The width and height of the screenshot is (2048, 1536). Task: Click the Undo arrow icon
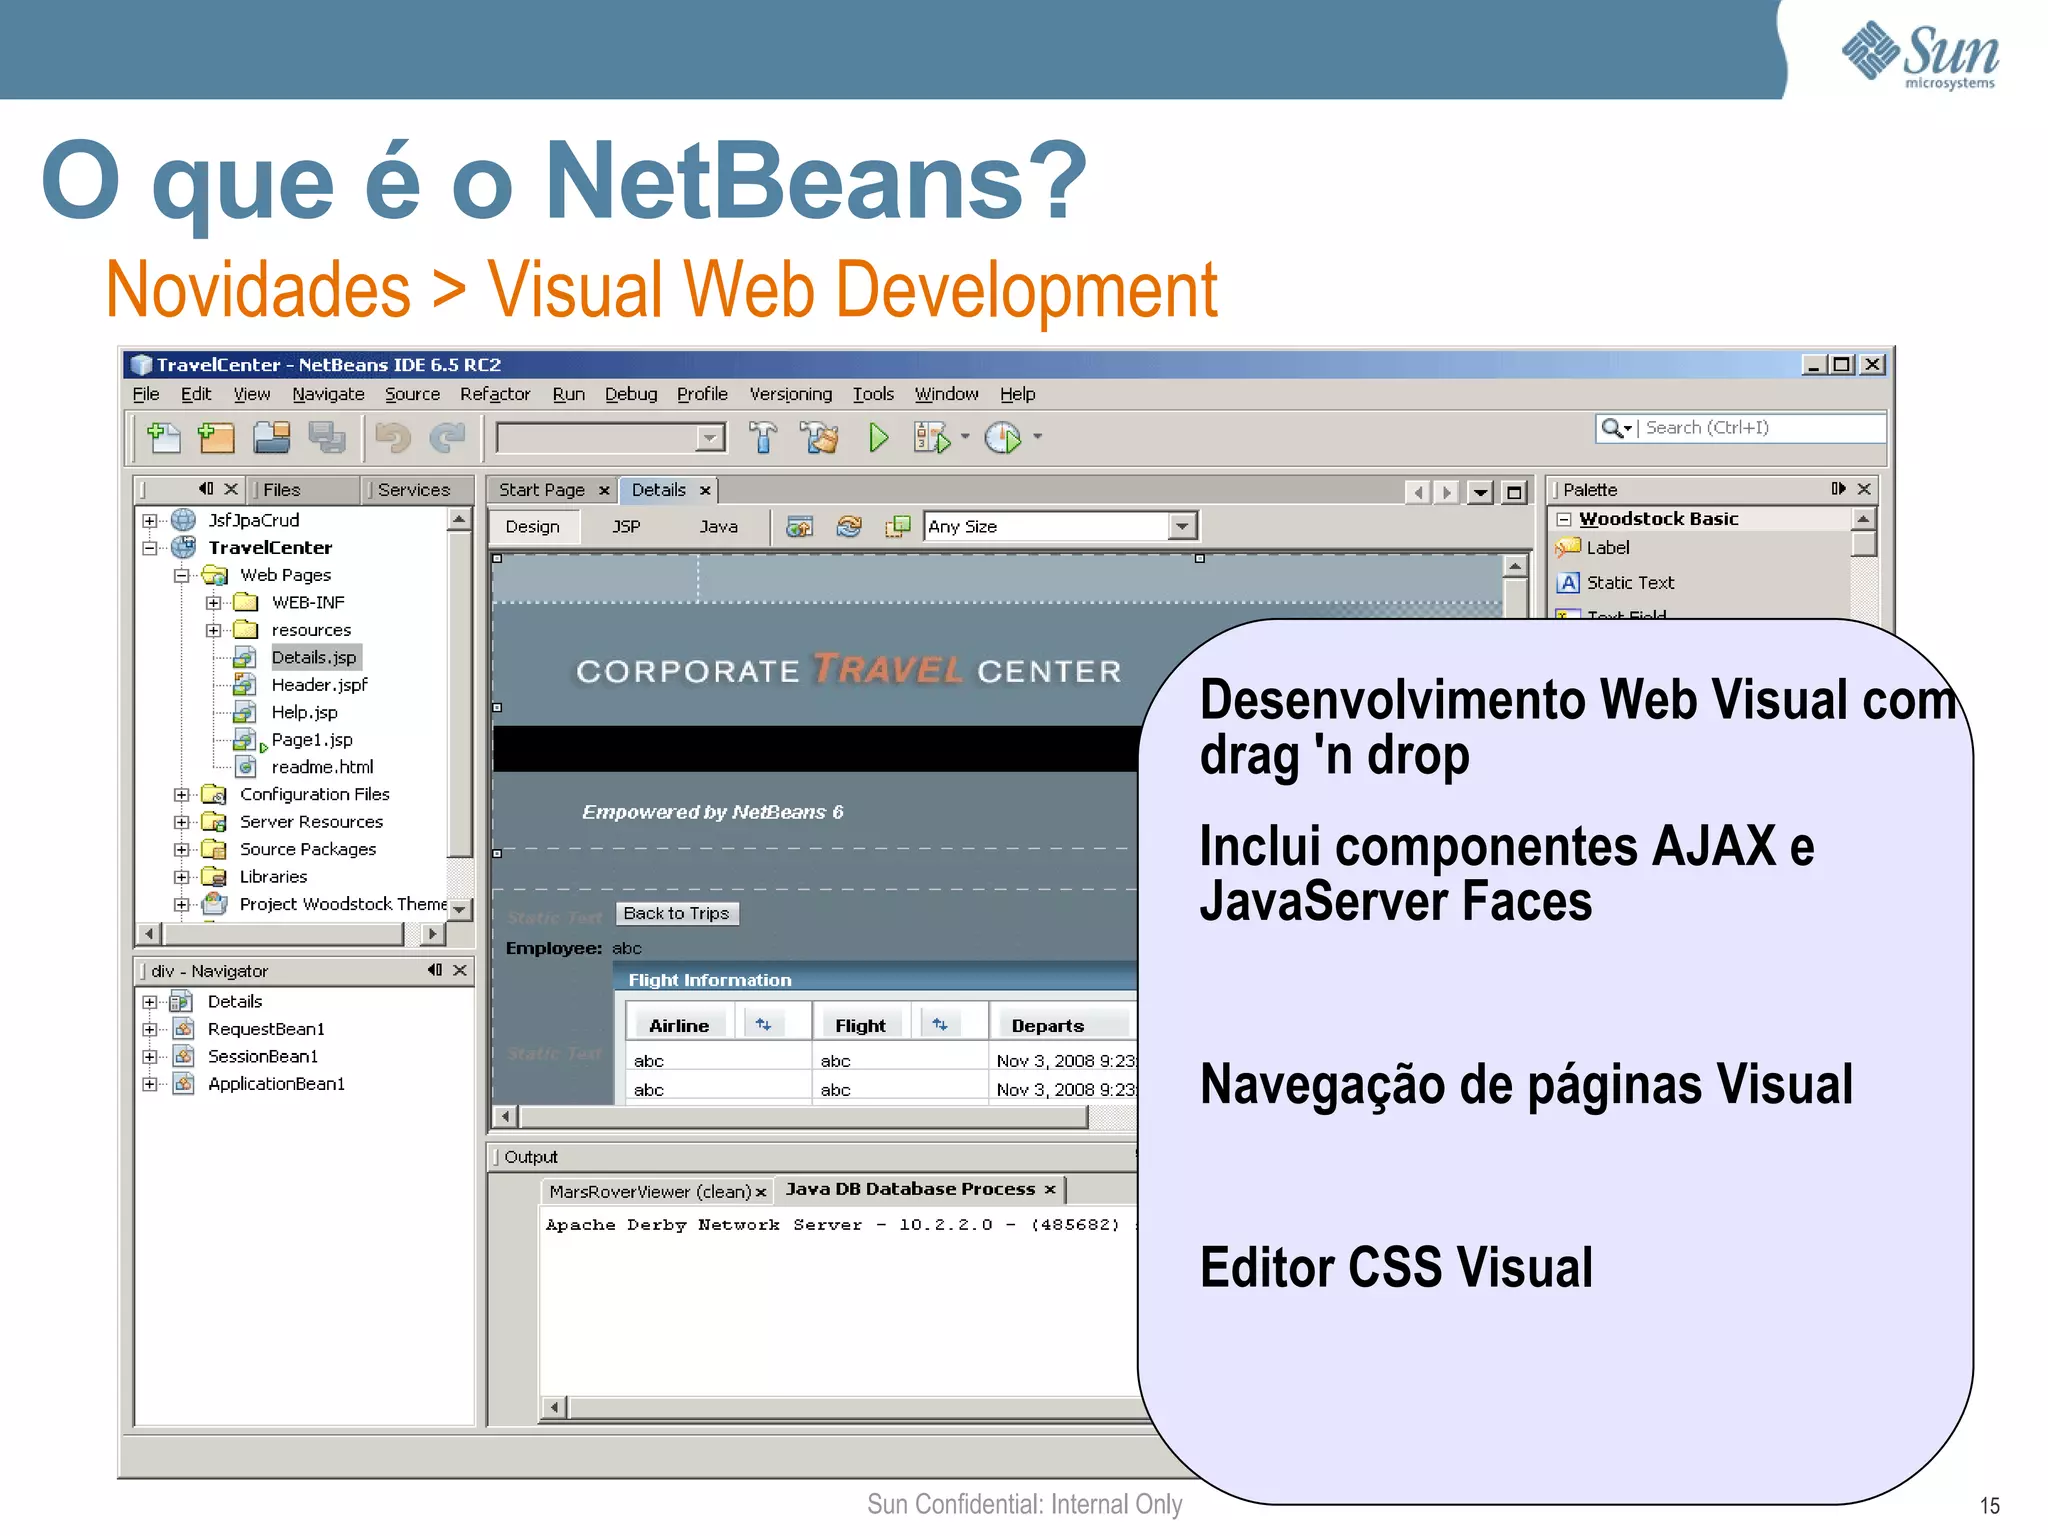[x=393, y=437]
